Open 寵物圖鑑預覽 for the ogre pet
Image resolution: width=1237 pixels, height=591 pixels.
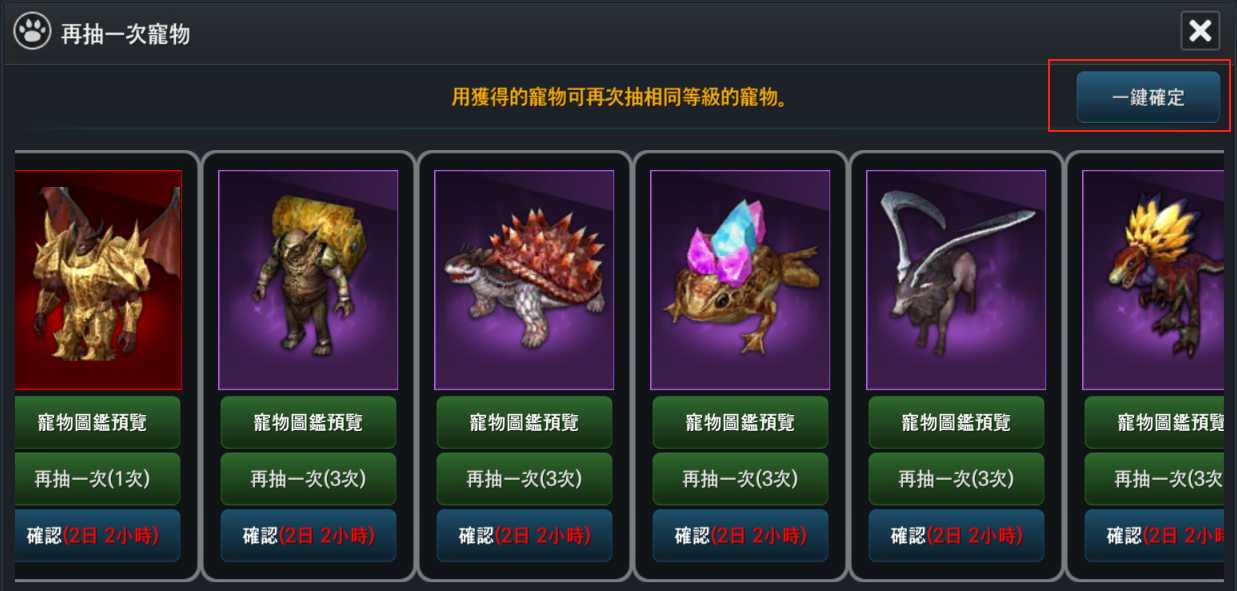point(308,422)
